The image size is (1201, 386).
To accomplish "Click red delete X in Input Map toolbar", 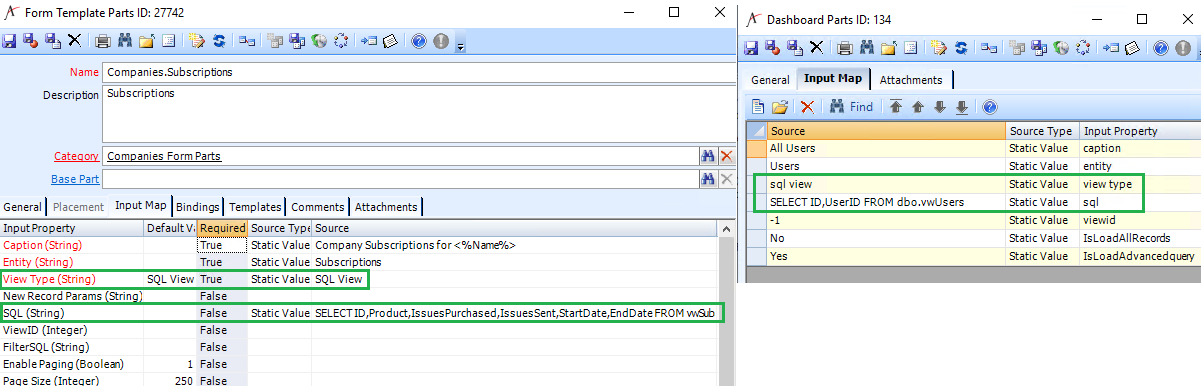I will pyautogui.click(x=808, y=107).
